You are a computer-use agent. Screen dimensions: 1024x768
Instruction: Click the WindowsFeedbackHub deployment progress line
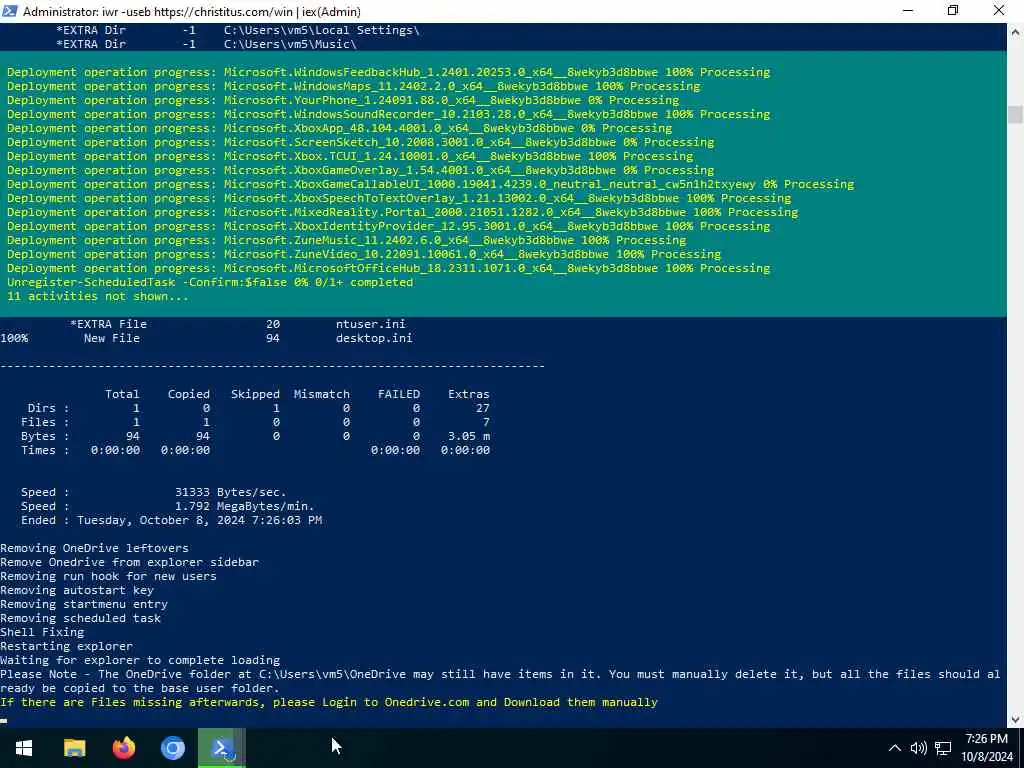389,72
